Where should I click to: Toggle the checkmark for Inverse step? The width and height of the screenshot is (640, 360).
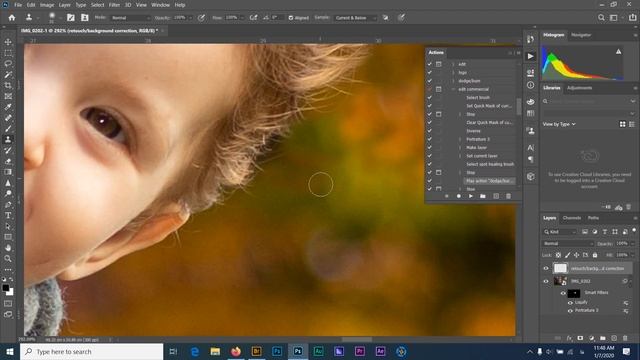point(429,131)
